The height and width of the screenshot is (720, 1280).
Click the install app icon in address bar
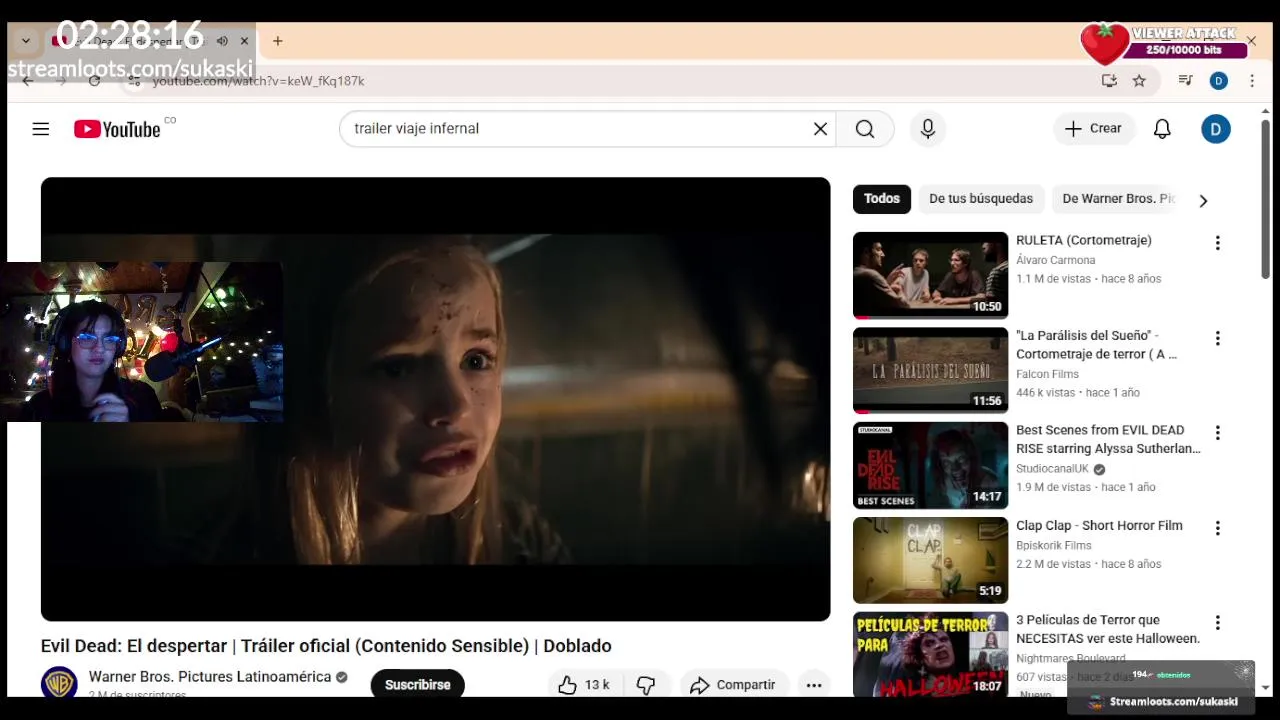(1109, 81)
